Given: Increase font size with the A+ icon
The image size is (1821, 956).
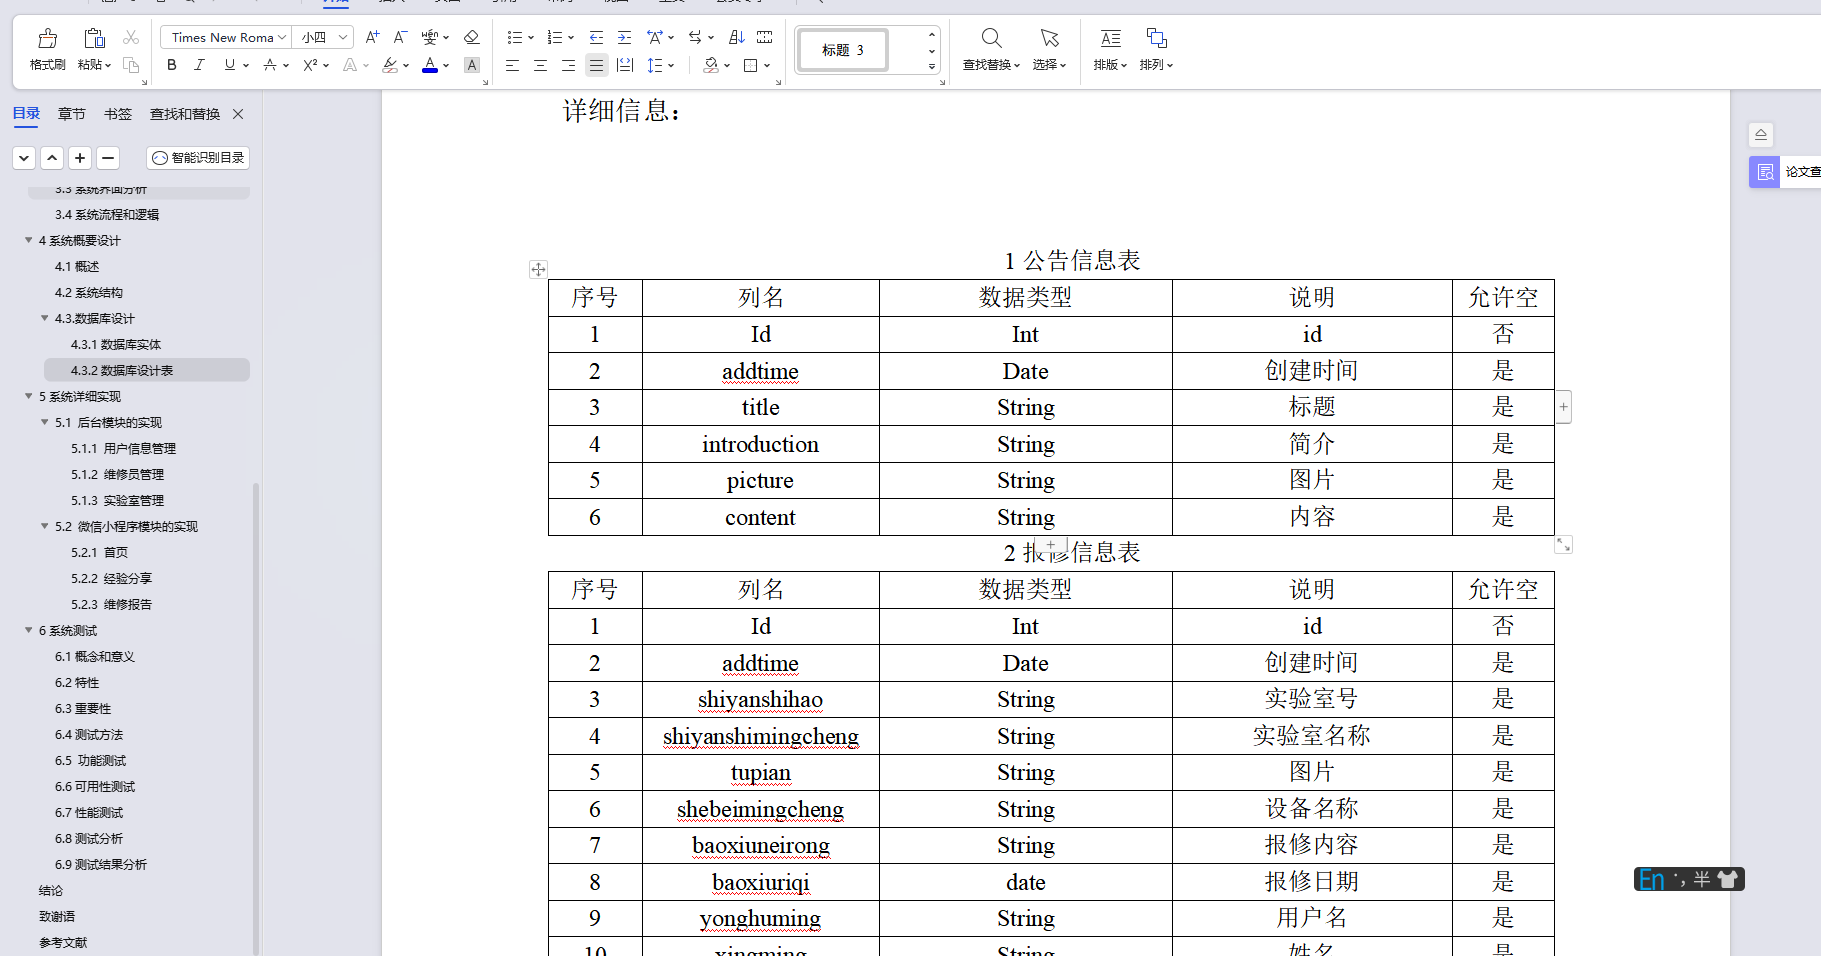Looking at the screenshot, I should (x=371, y=37).
